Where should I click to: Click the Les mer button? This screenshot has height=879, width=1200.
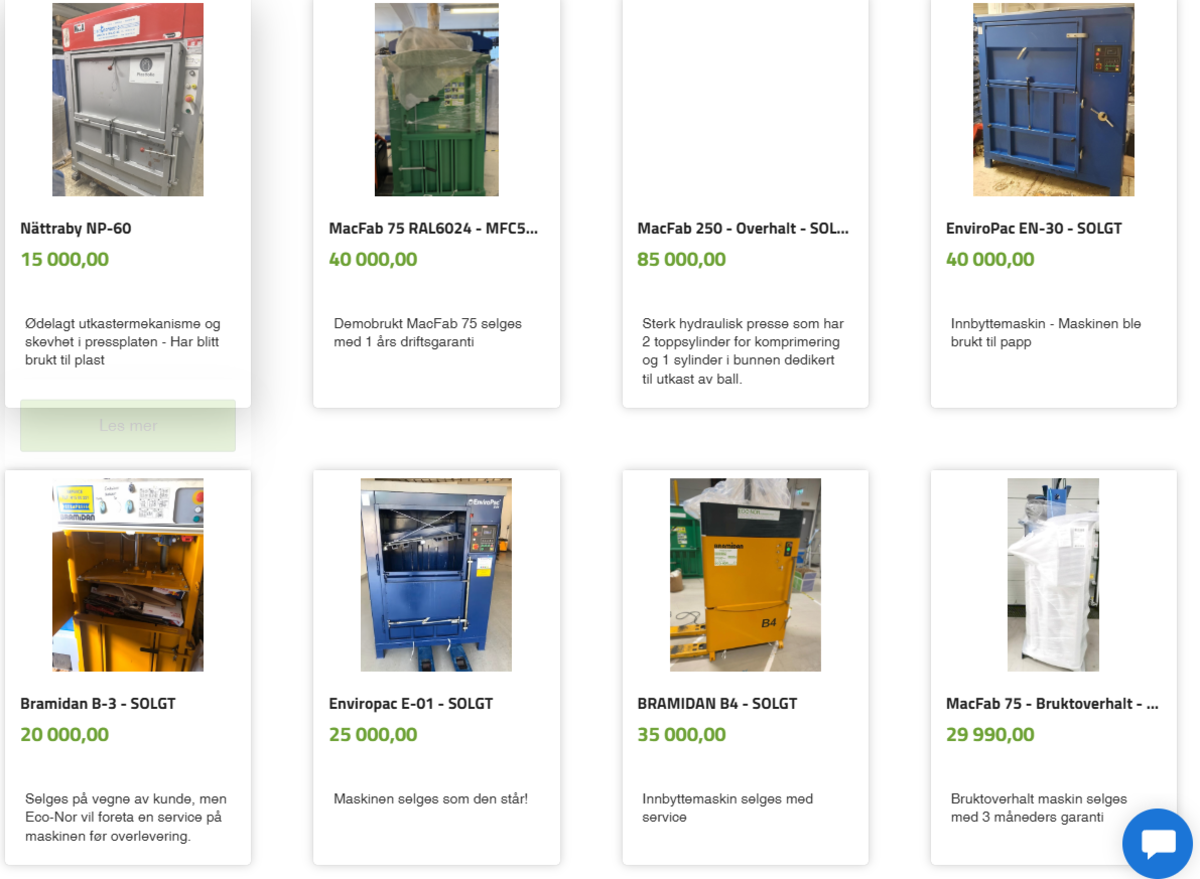click(x=128, y=426)
